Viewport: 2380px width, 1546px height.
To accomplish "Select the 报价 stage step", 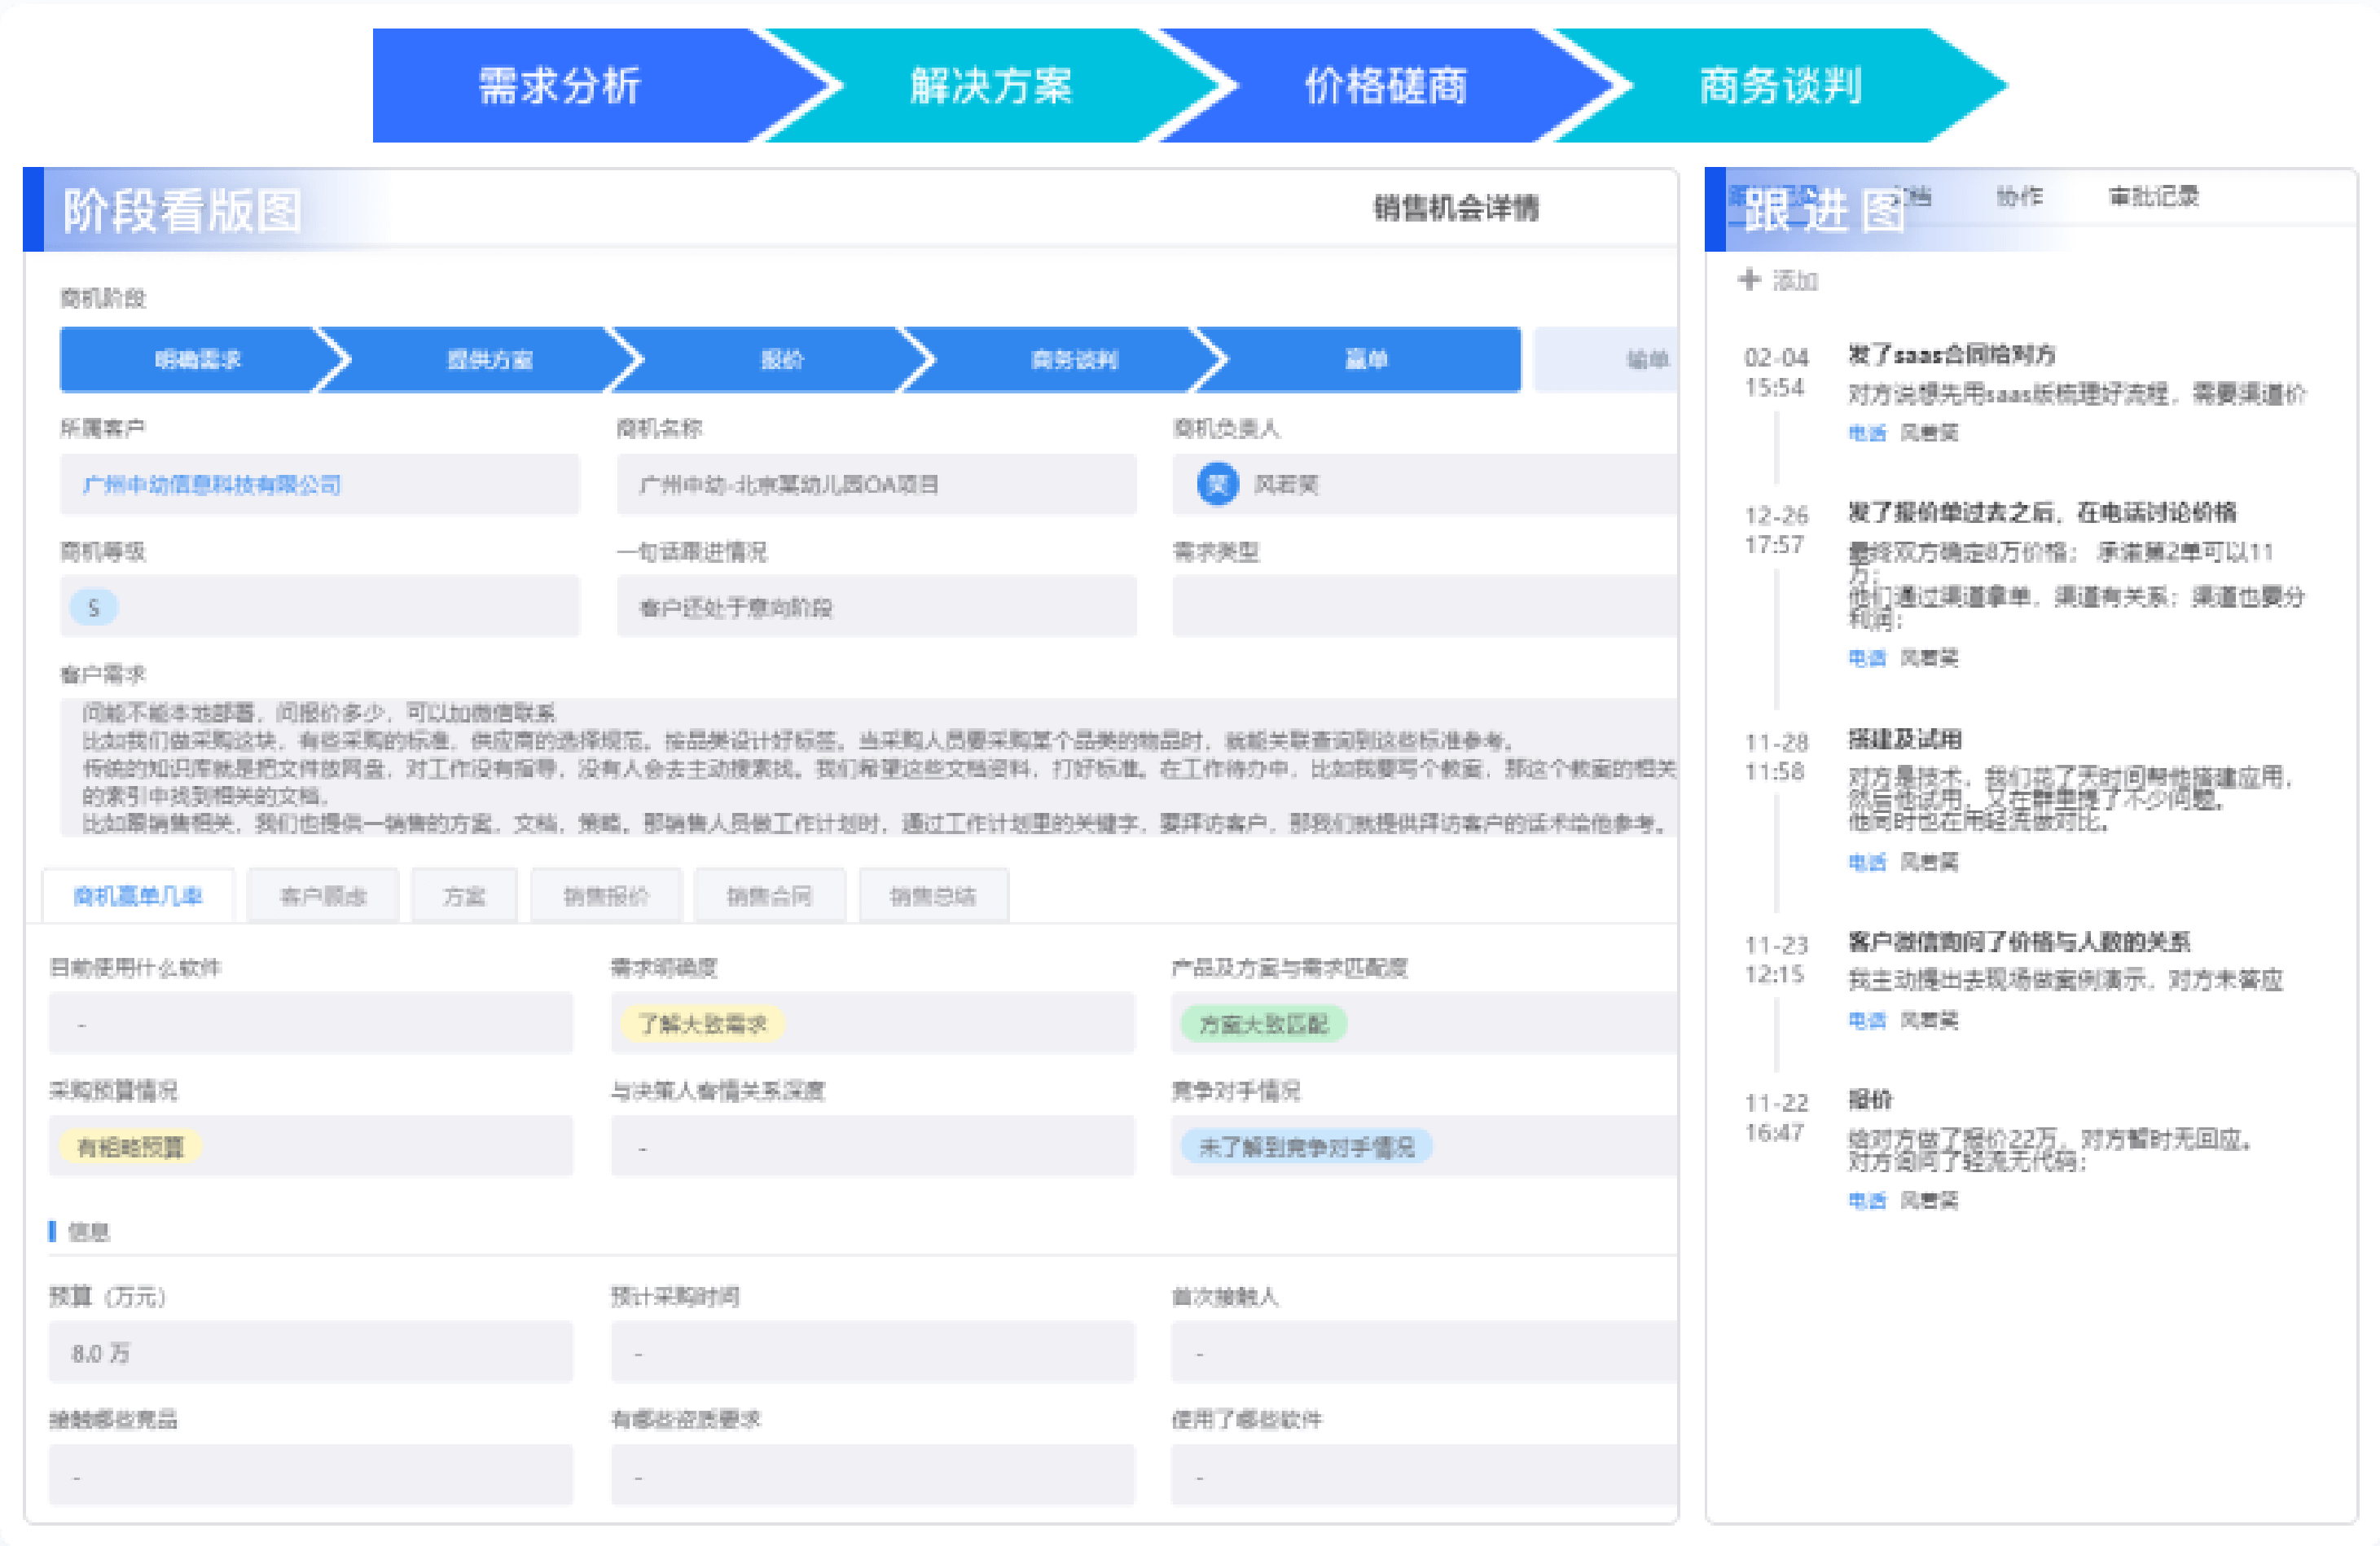I will 782,359.
